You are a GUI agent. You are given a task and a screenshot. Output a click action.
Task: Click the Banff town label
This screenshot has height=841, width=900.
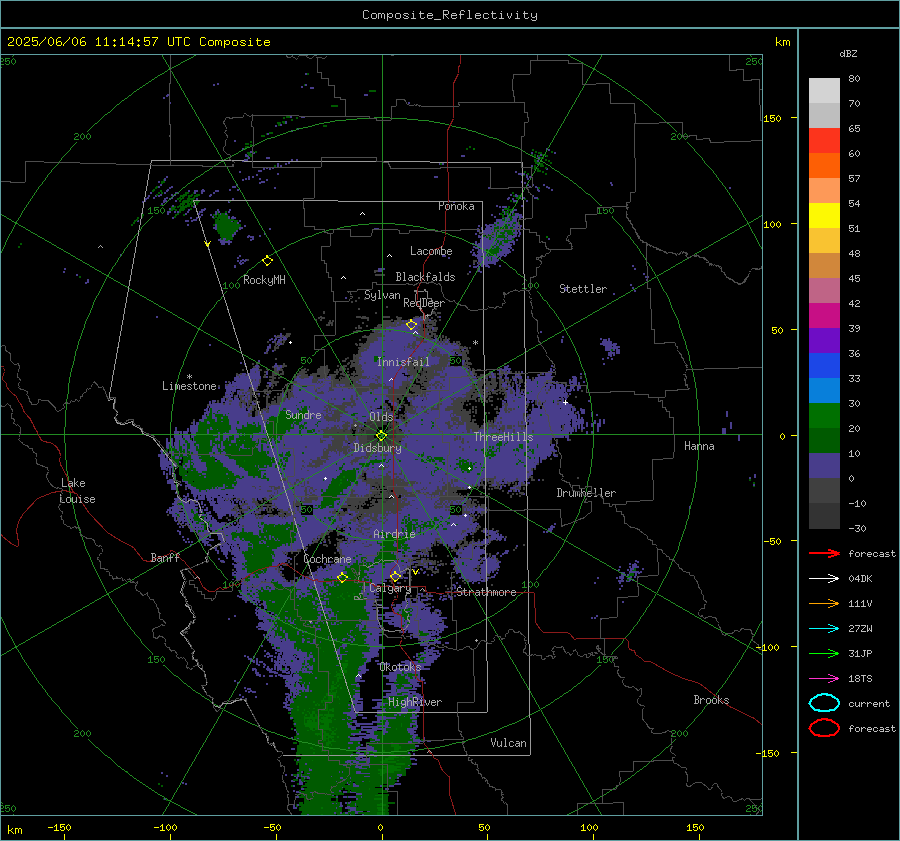point(165,557)
